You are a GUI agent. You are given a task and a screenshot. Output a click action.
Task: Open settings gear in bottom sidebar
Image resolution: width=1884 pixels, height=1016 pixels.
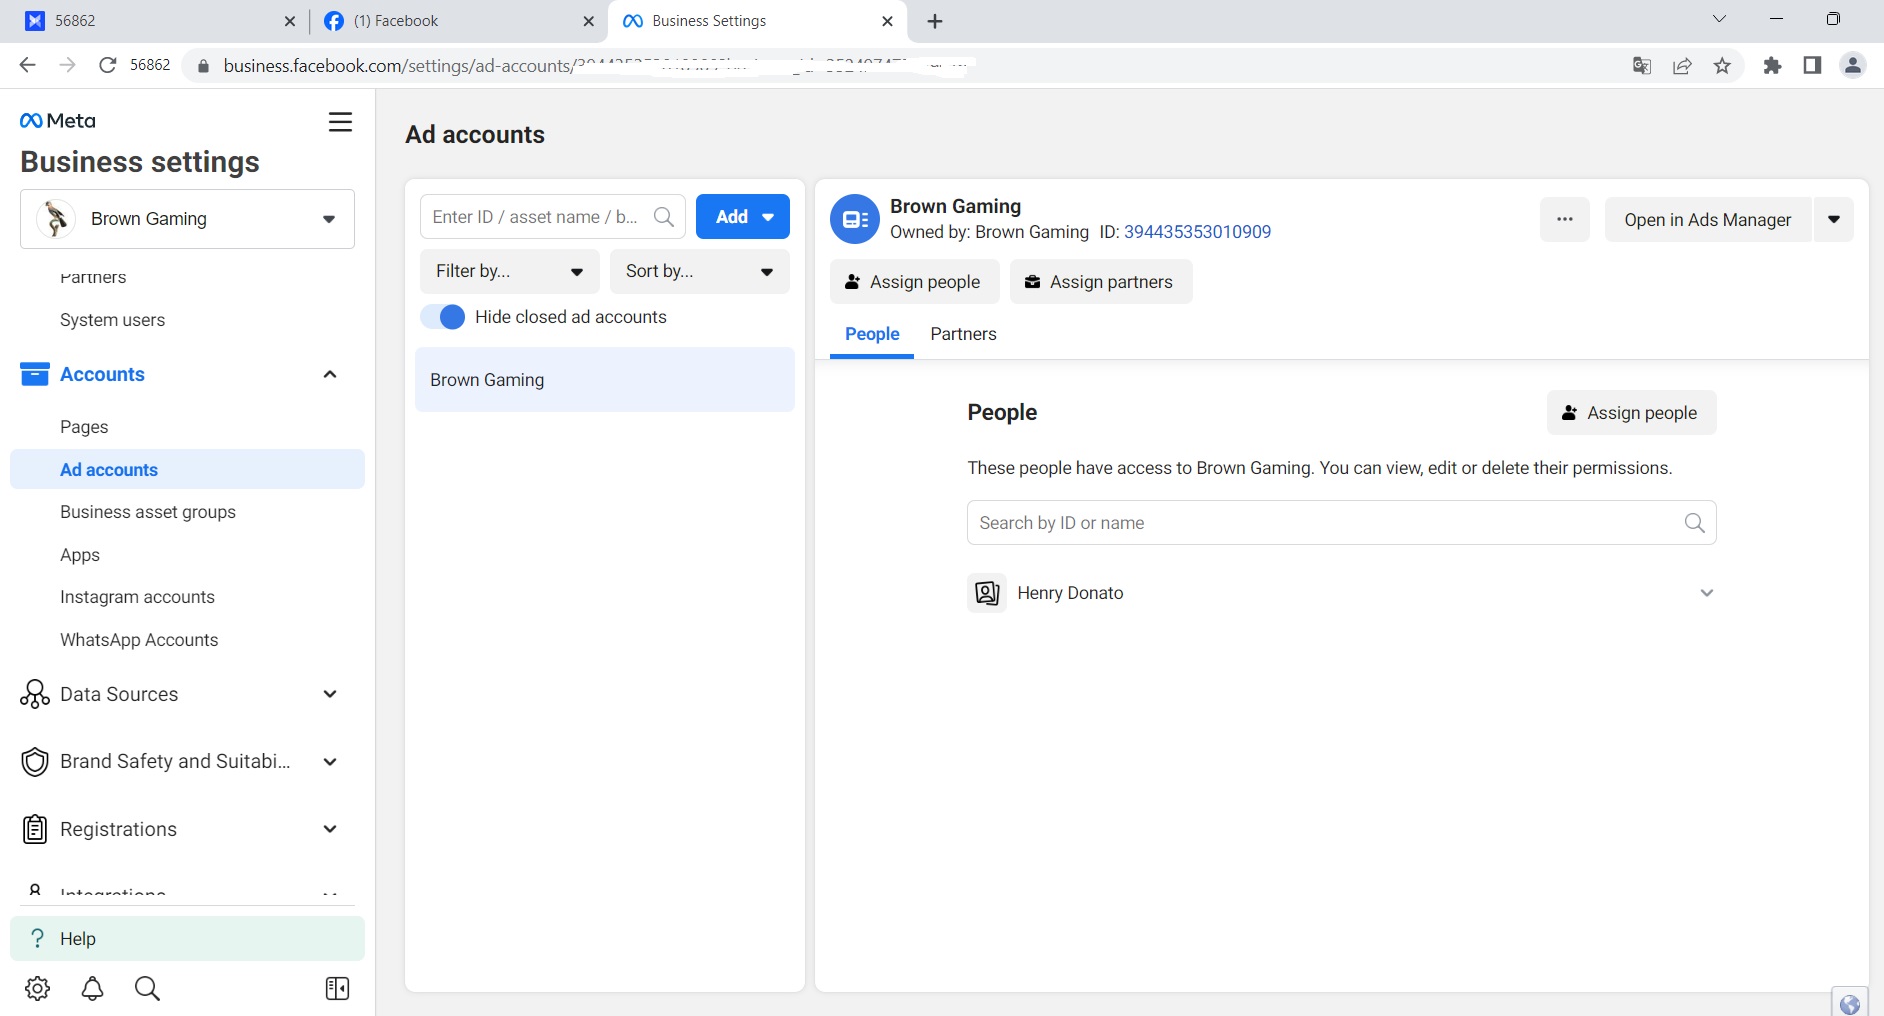38,988
